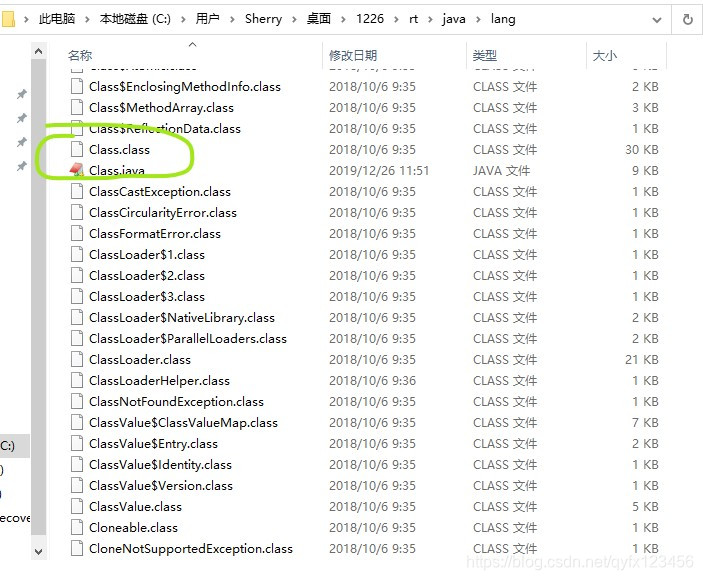Image resolution: width=703 pixels, height=580 pixels.
Task: Click the 2018/10/6 9:36 date cell
Action: [x=372, y=381]
